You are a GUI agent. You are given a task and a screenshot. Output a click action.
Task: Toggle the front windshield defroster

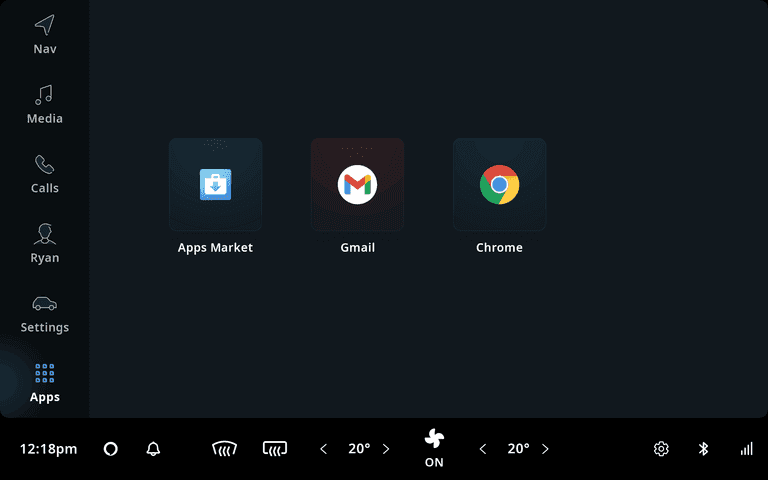225,449
